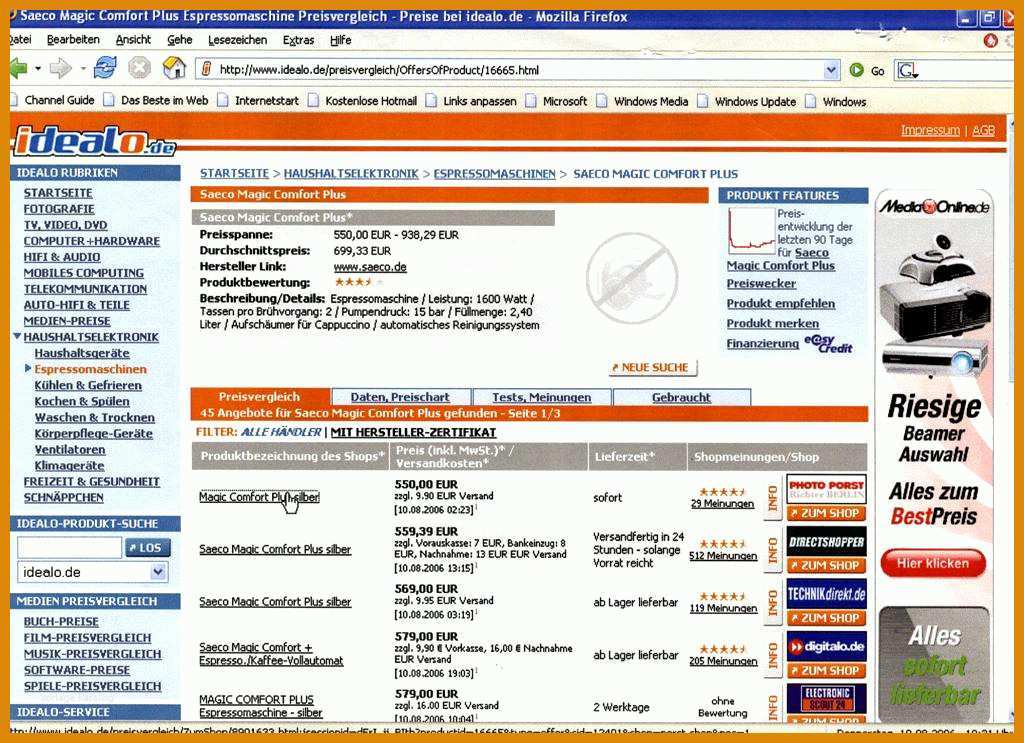Click the Hier klicken ad button
This screenshot has height=743, width=1024.
pyautogui.click(x=933, y=563)
